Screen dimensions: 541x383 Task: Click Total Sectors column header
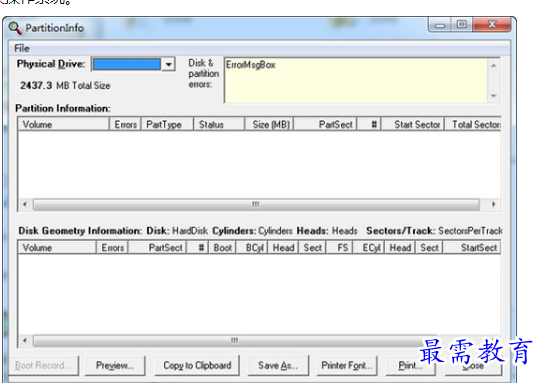point(473,124)
